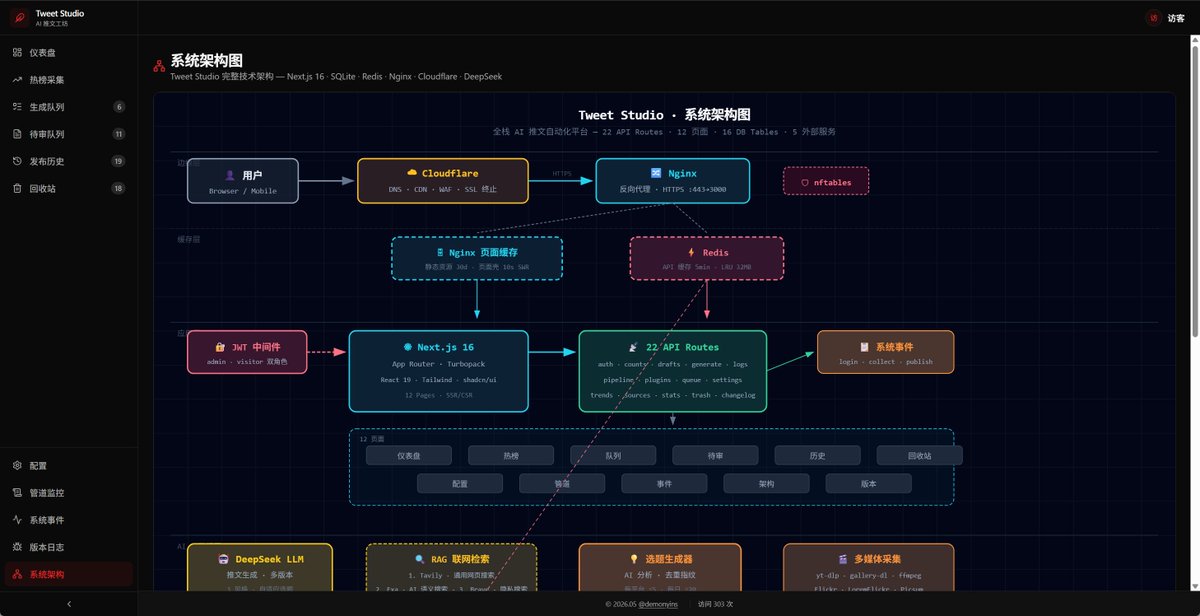Viewport: 1200px width, 616px height.
Task: Click the 生成队列 count badge 6
Action: (x=119, y=107)
